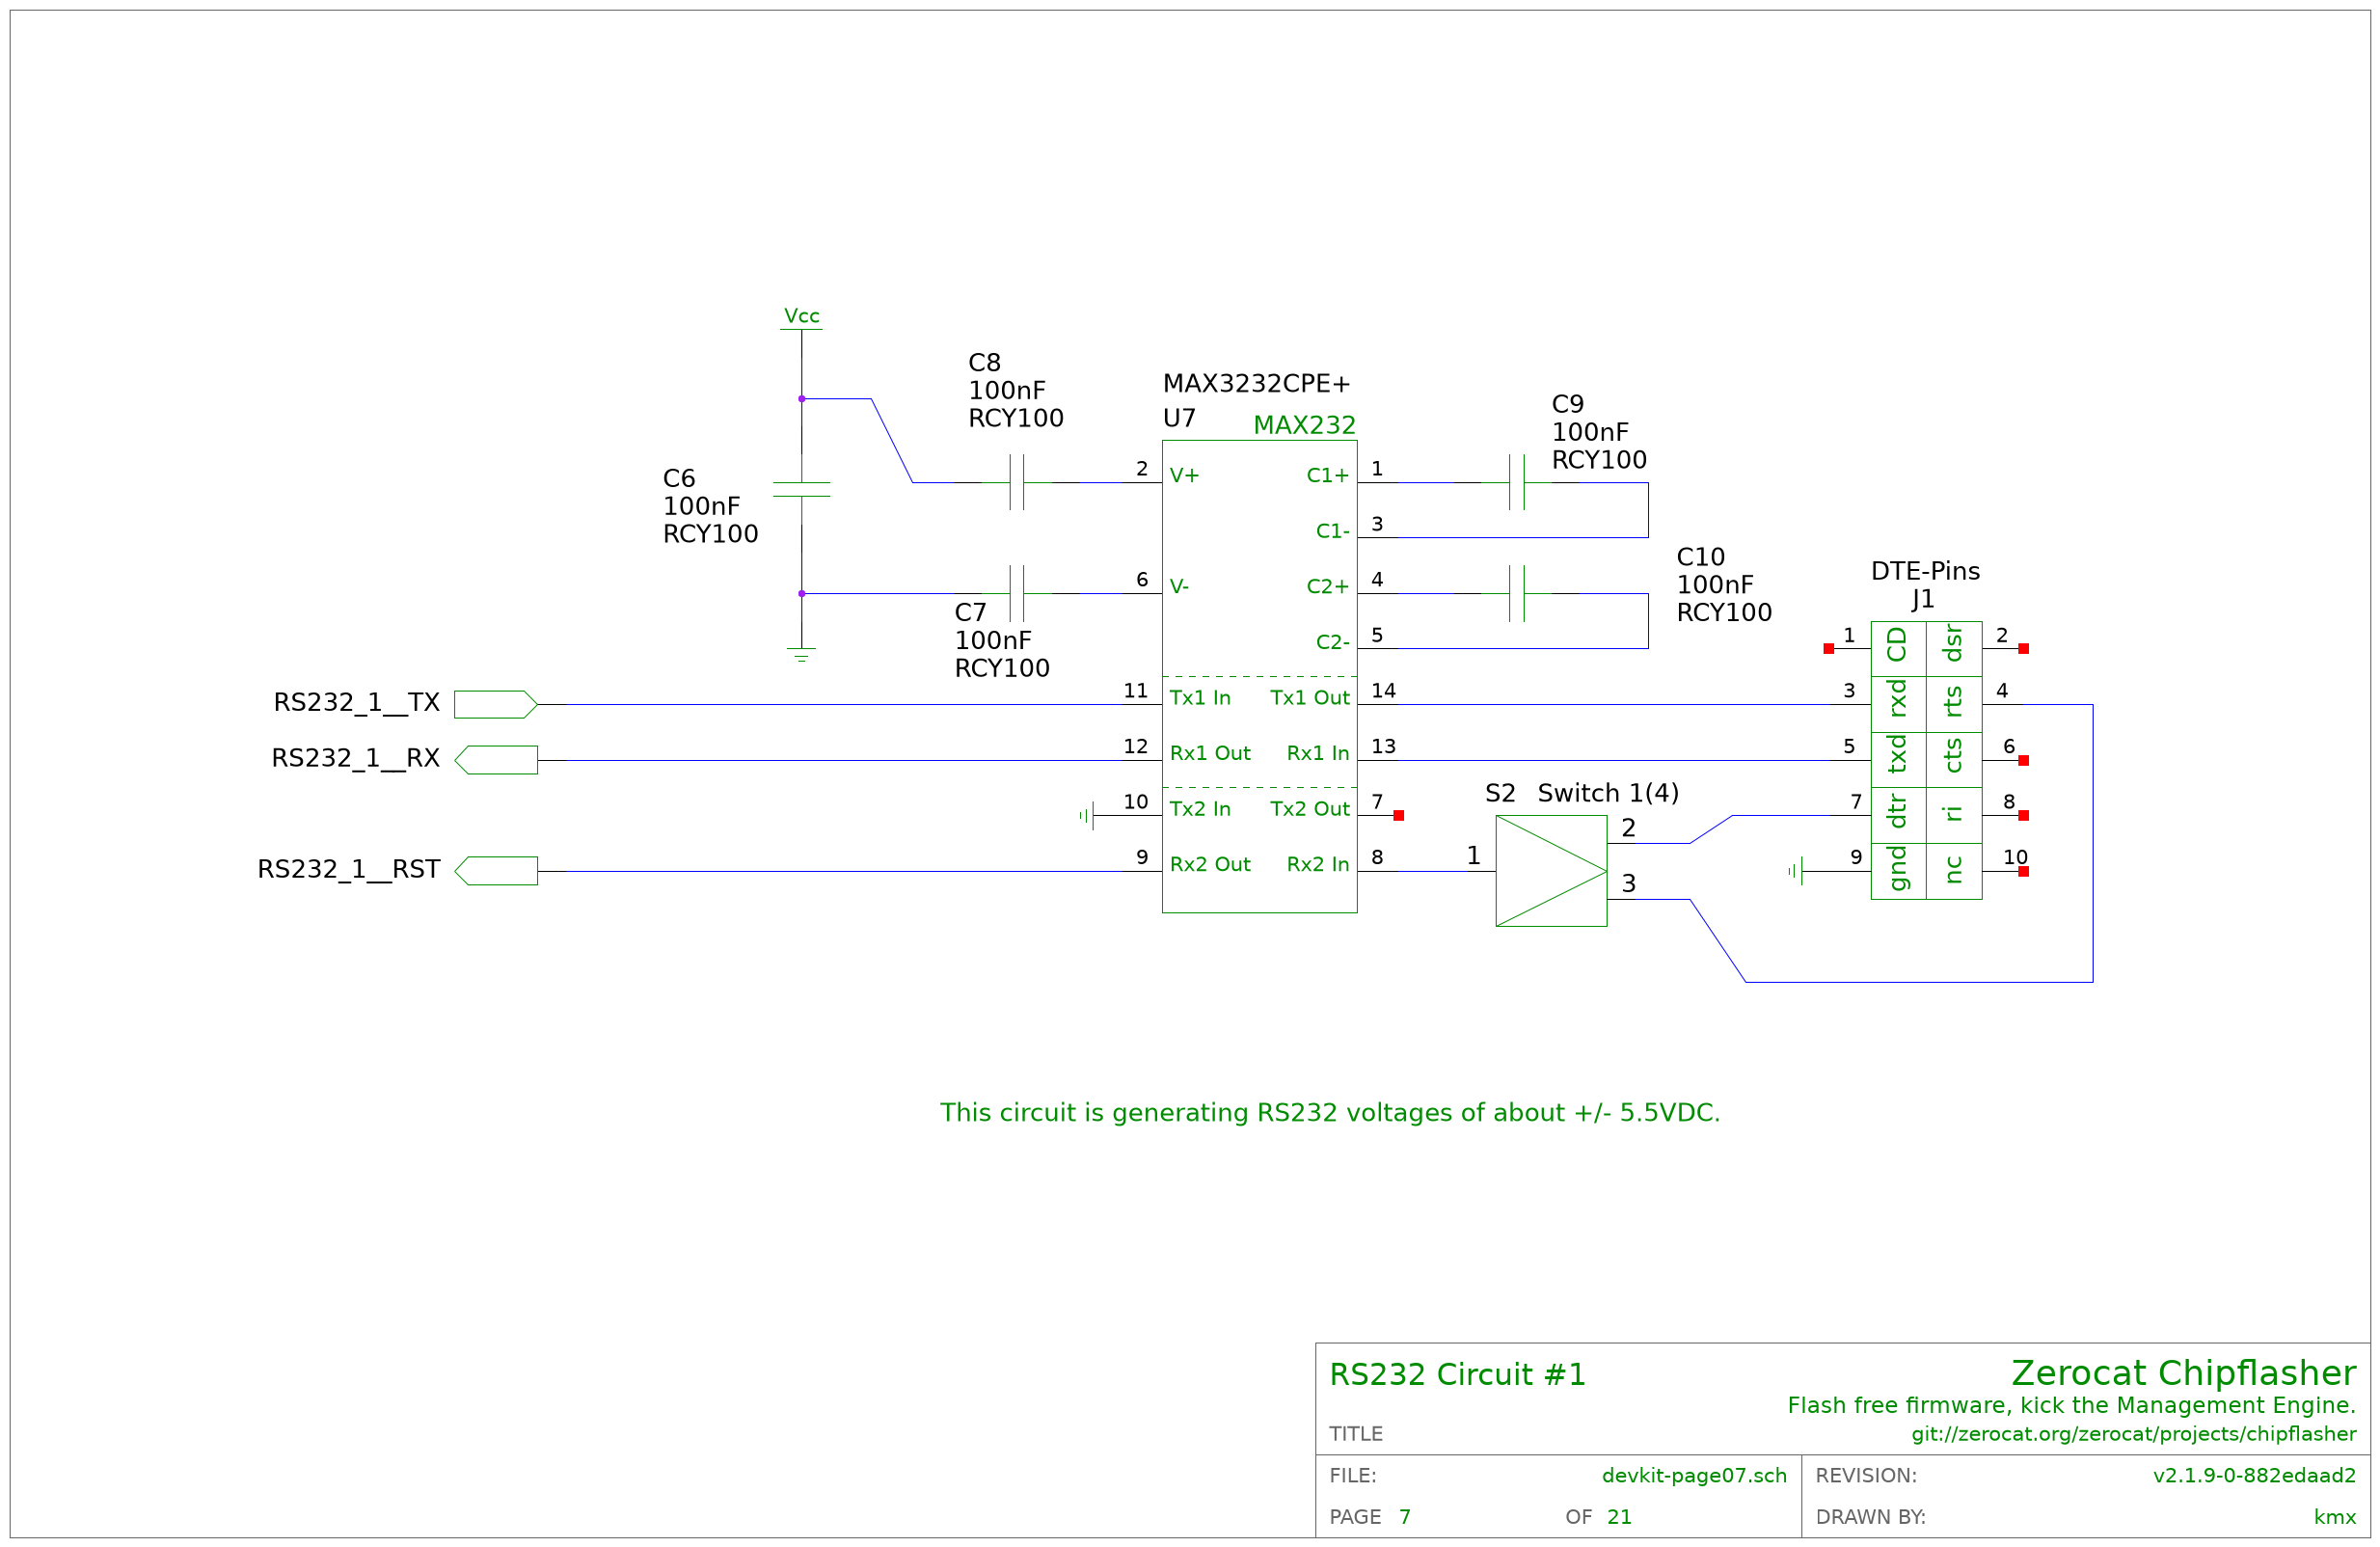Image resolution: width=2380 pixels, height=1547 pixels.
Task: Click the devkit-page07.sch file name
Action: pos(1694,1475)
